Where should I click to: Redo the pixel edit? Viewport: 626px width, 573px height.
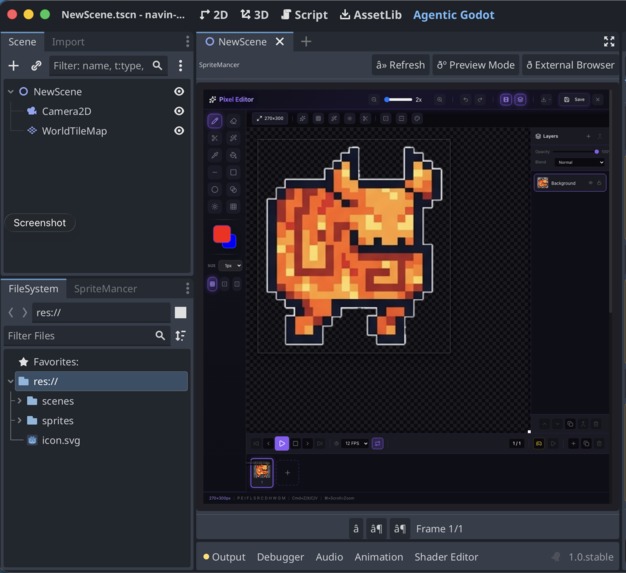coord(480,99)
